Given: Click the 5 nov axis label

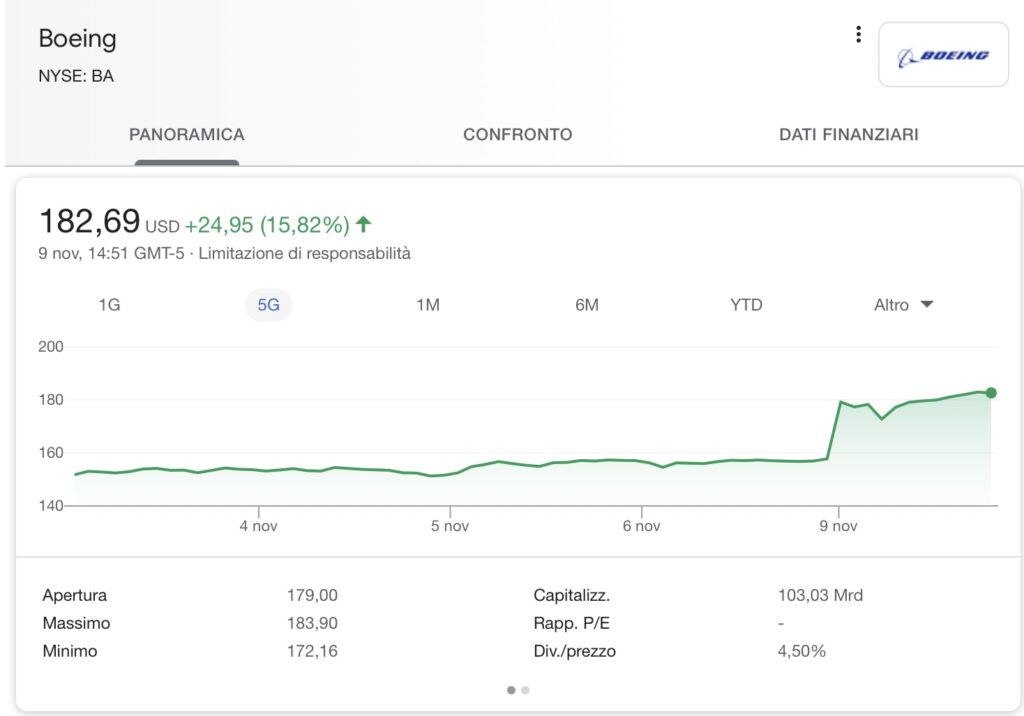Looking at the screenshot, I should pos(450,527).
